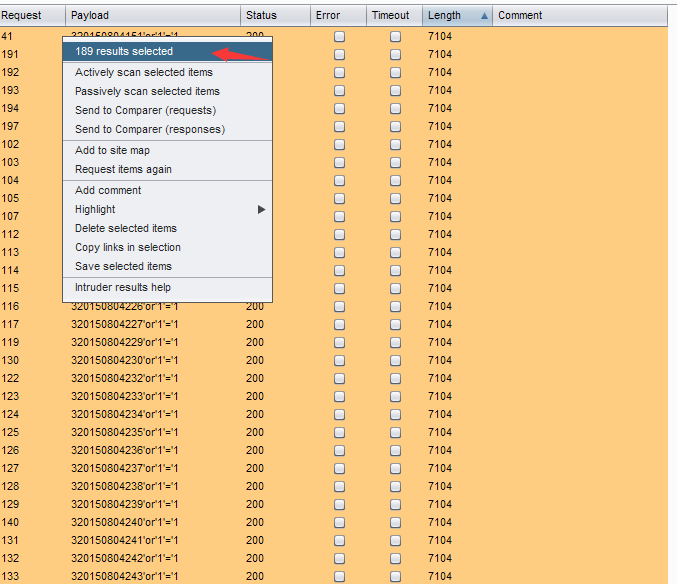Toggle Timeout checkbox for request 131
The height and width of the screenshot is (584, 677).
pyautogui.click(x=395, y=540)
